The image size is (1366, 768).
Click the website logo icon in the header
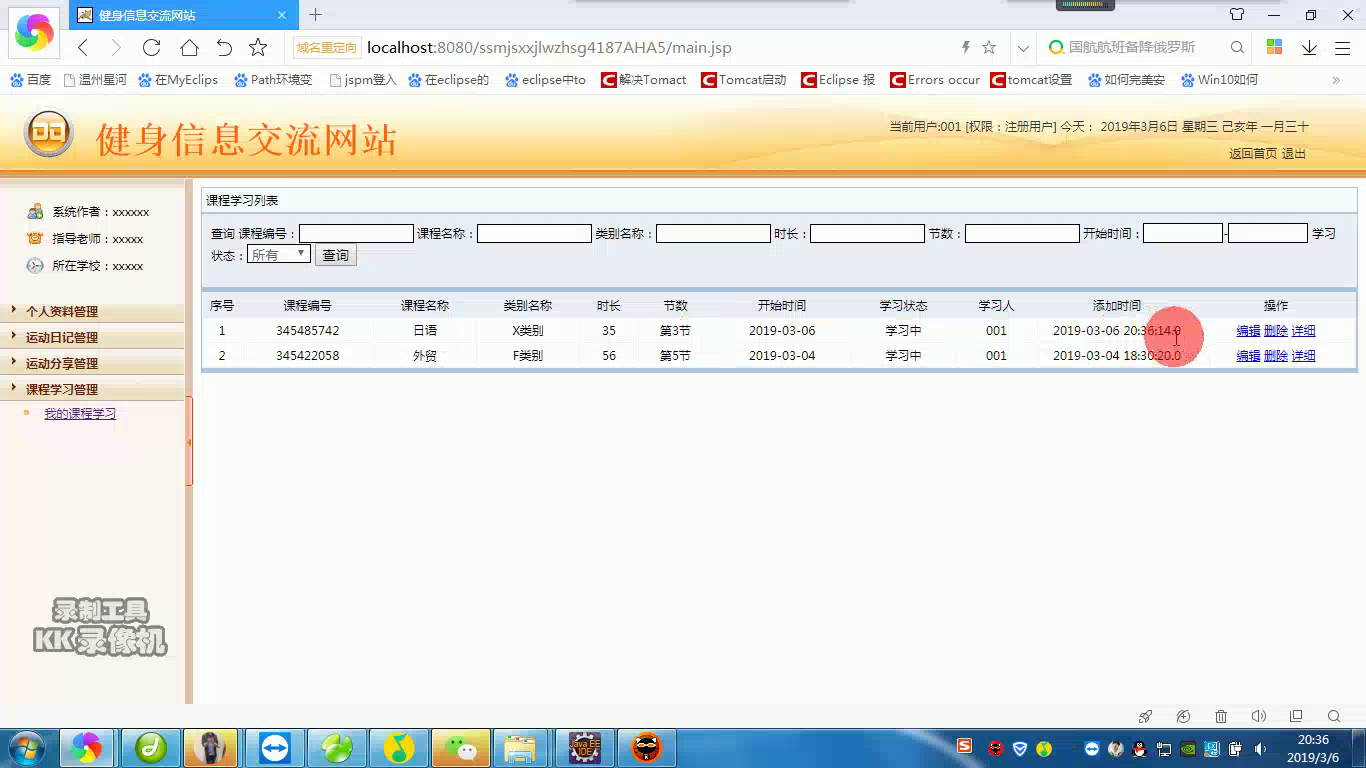(49, 133)
